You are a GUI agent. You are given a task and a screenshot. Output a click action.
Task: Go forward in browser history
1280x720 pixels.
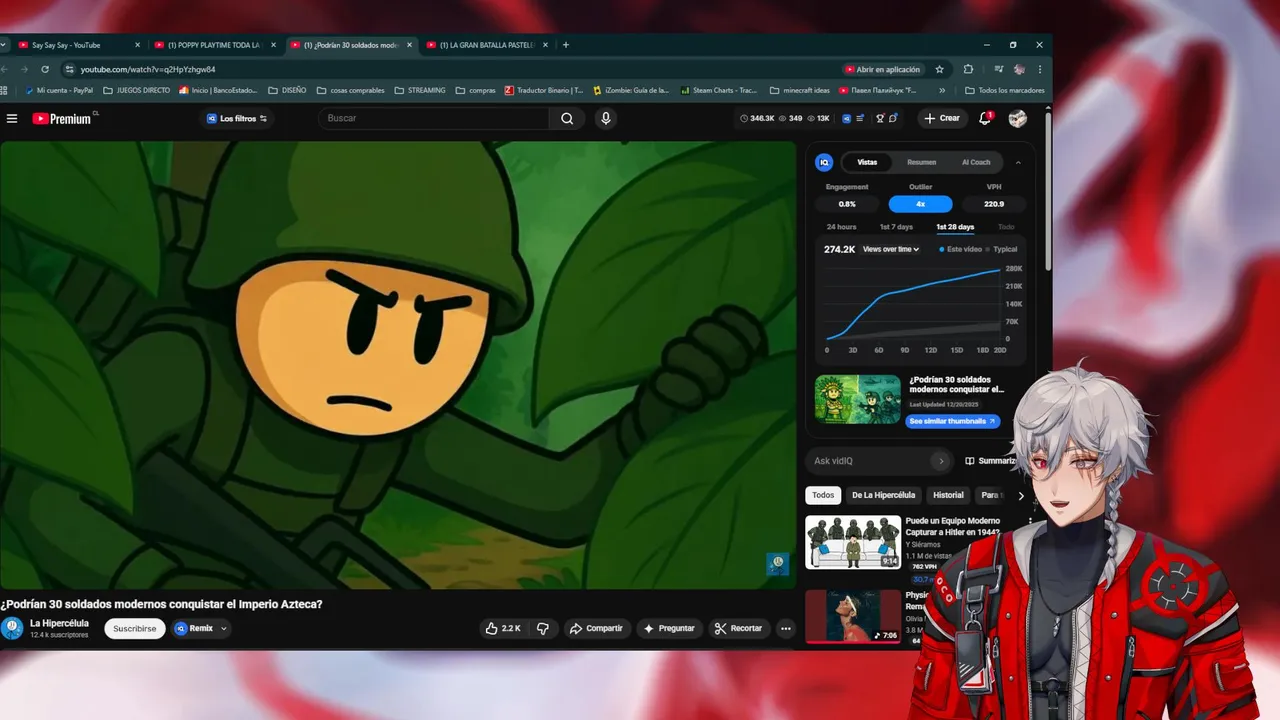tap(24, 69)
